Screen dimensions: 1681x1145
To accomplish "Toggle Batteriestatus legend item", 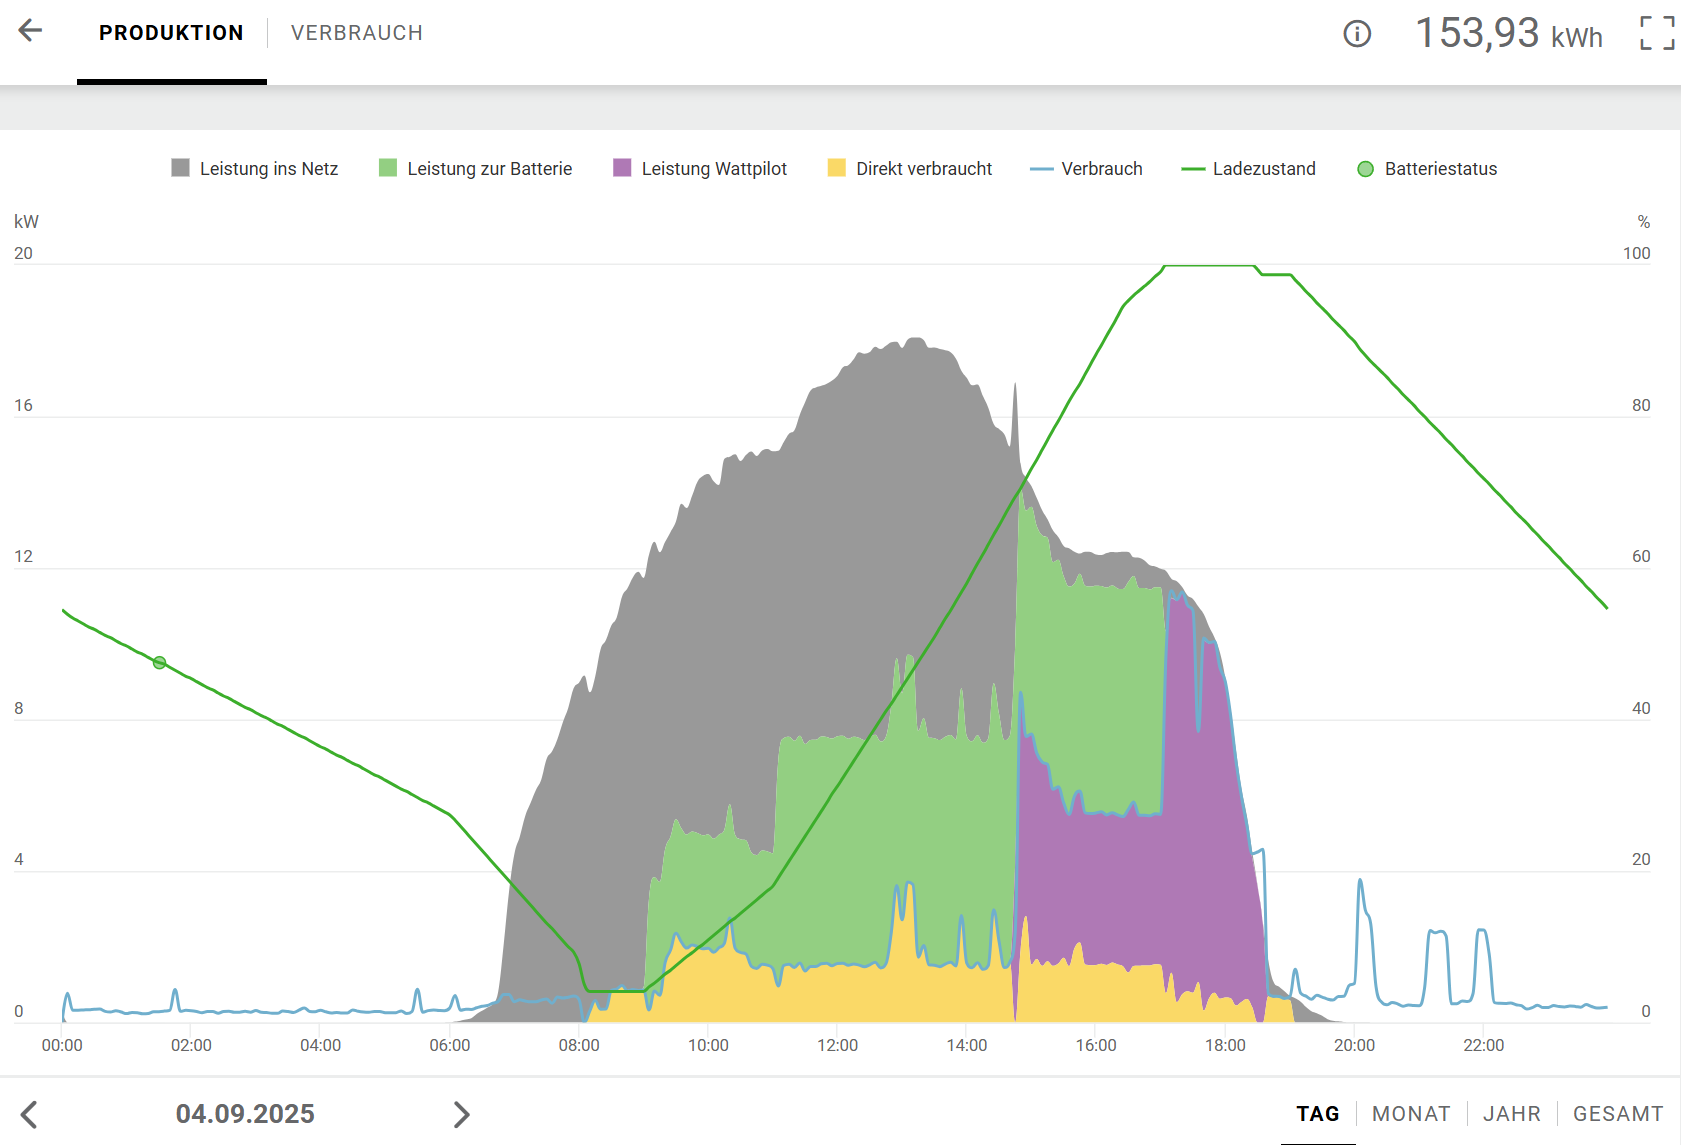I will click(x=1427, y=169).
